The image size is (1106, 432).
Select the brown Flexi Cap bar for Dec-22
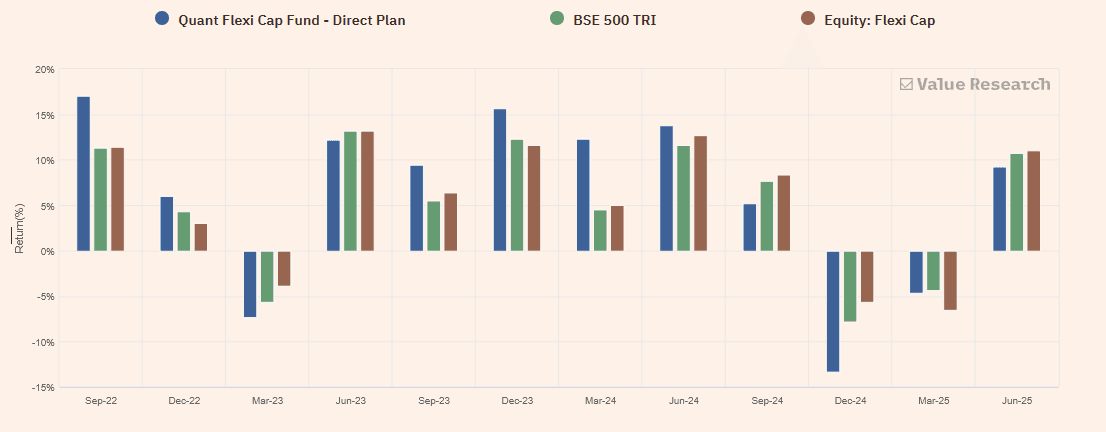pyautogui.click(x=200, y=237)
